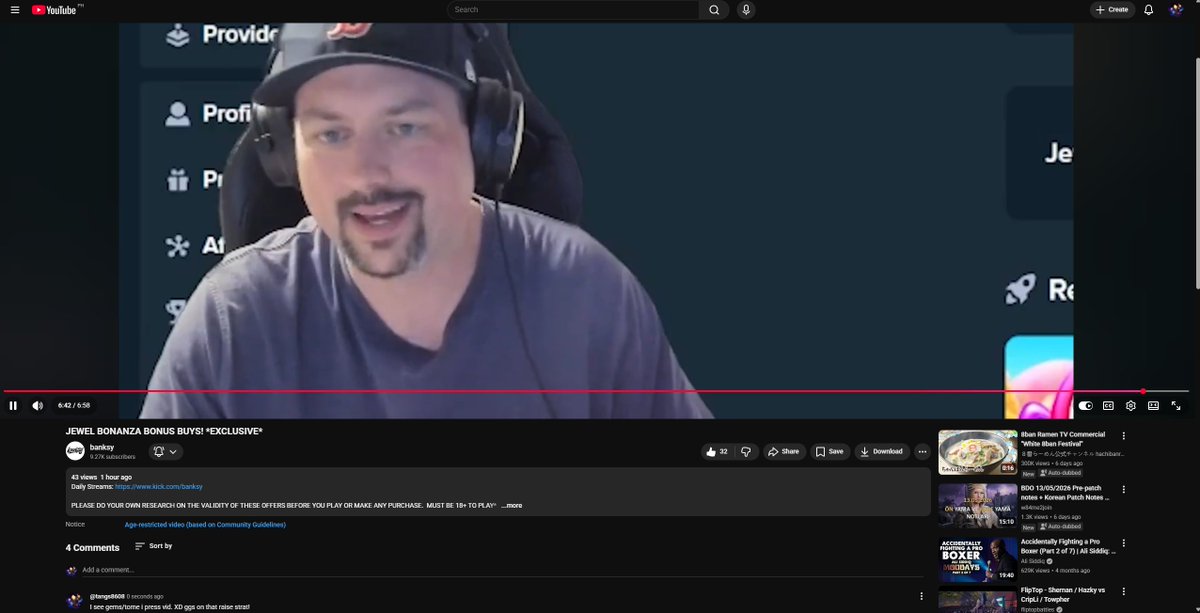This screenshot has height=613, width=1200.
Task: Open the notifications bell in header
Action: pyautogui.click(x=1149, y=10)
